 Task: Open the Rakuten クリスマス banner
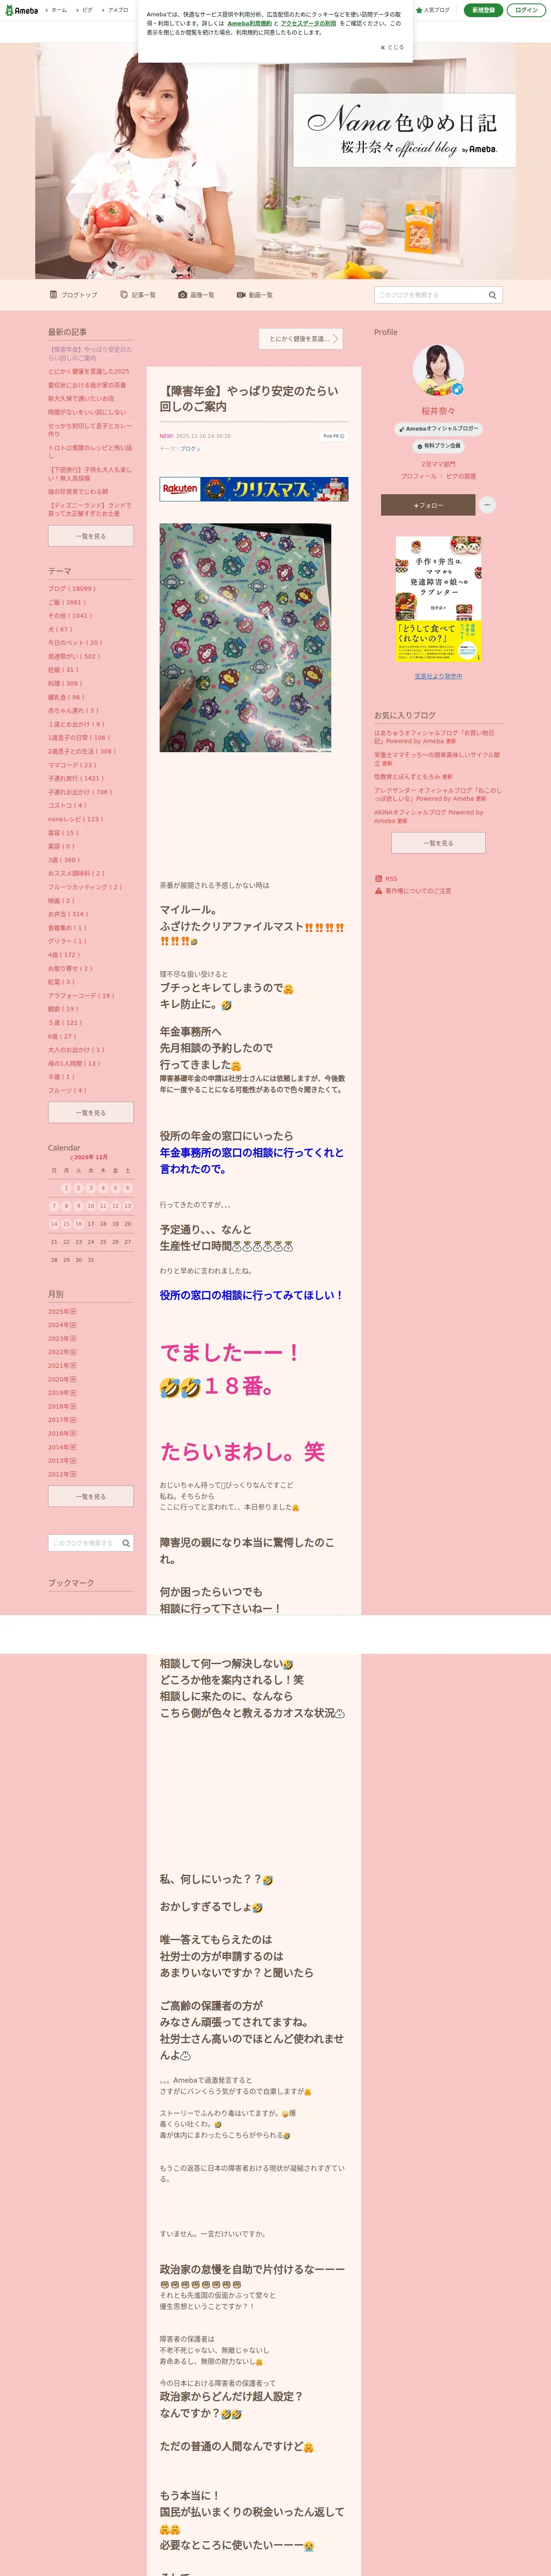tap(254, 489)
